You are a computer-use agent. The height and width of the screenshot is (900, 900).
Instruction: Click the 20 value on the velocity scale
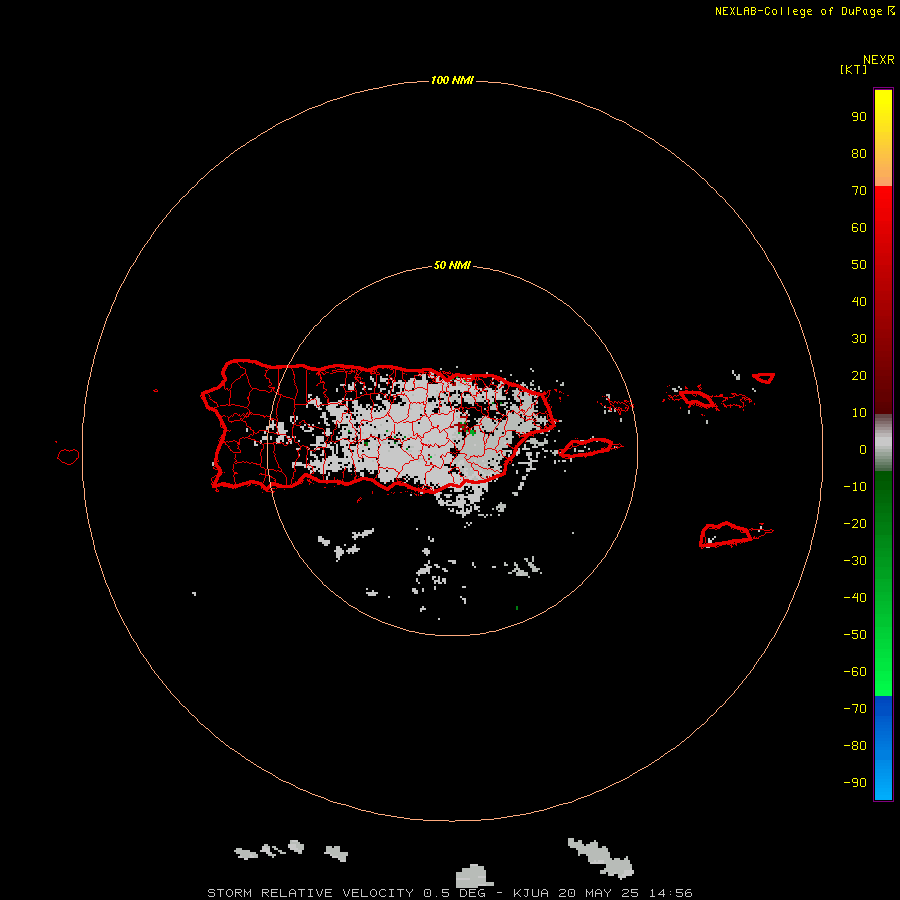click(859, 376)
